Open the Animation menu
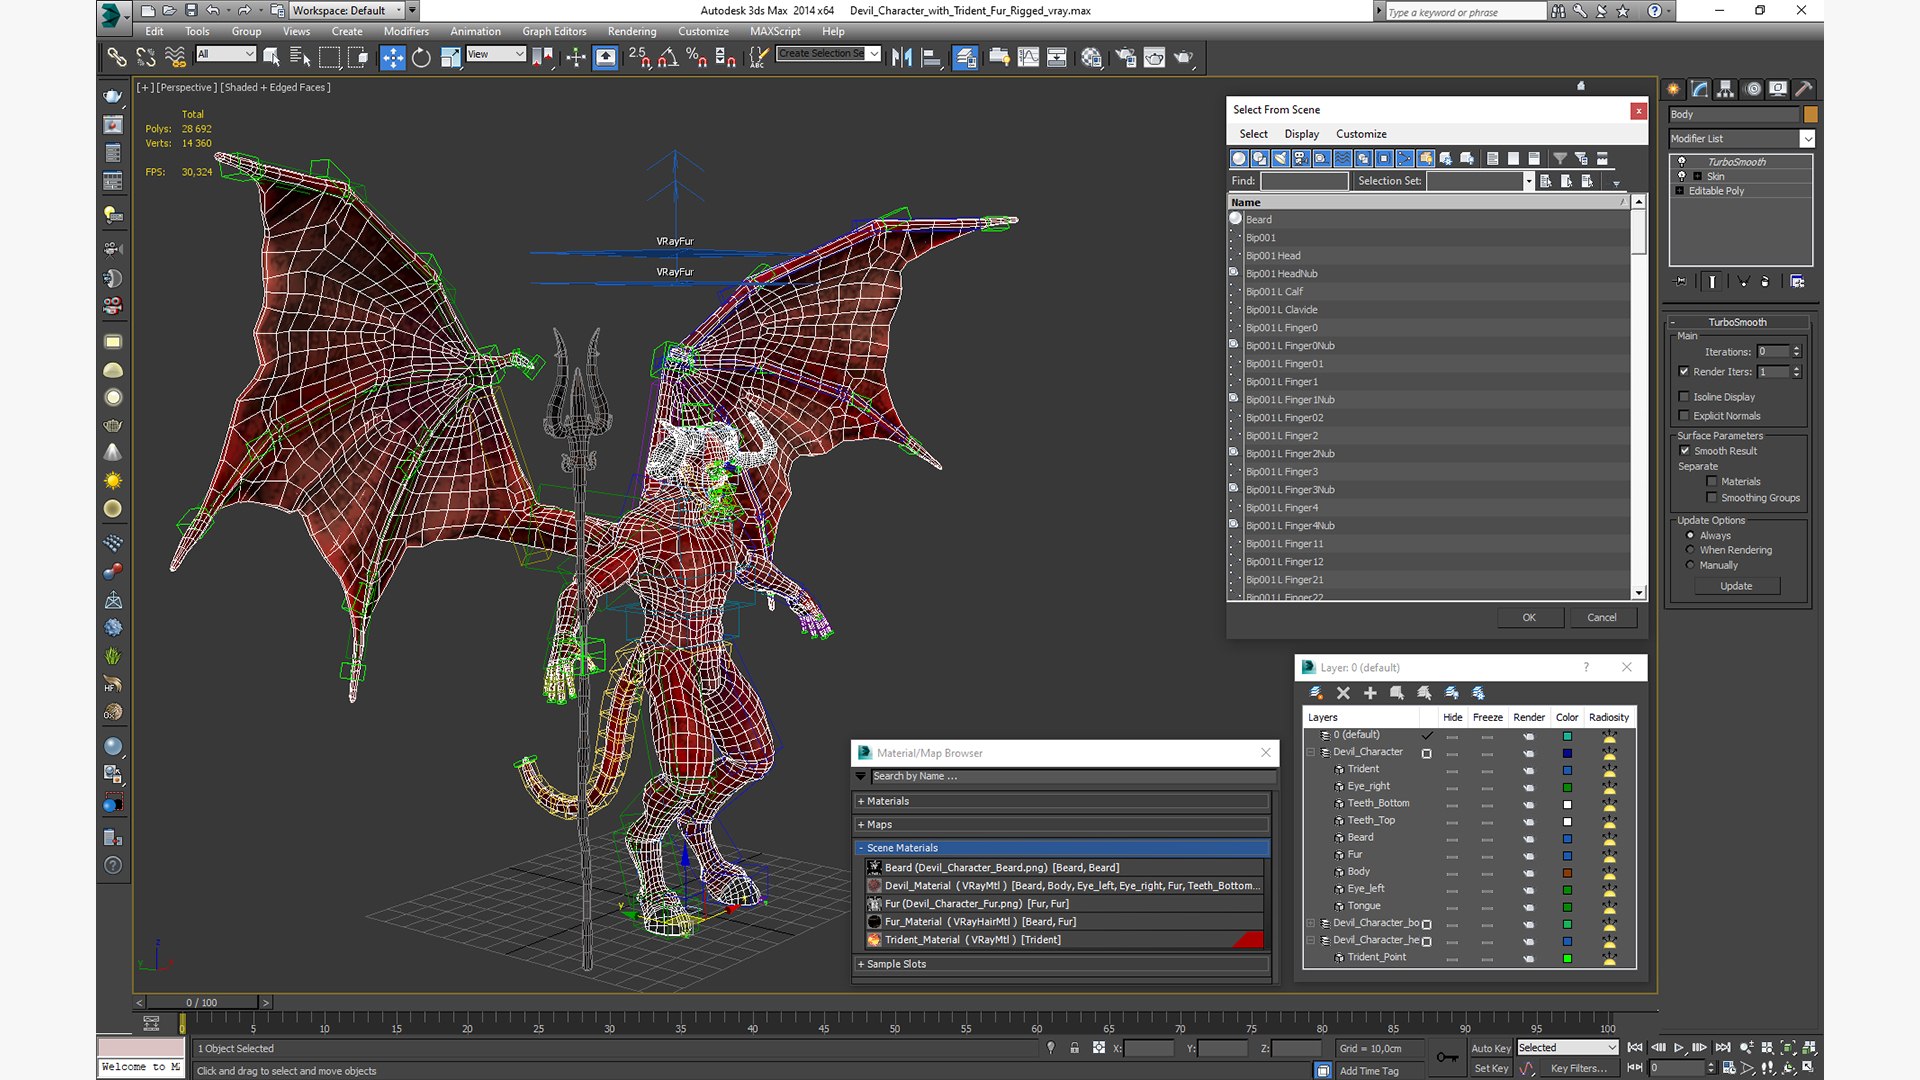Screen dimensions: 1920x1080 pyautogui.click(x=475, y=31)
